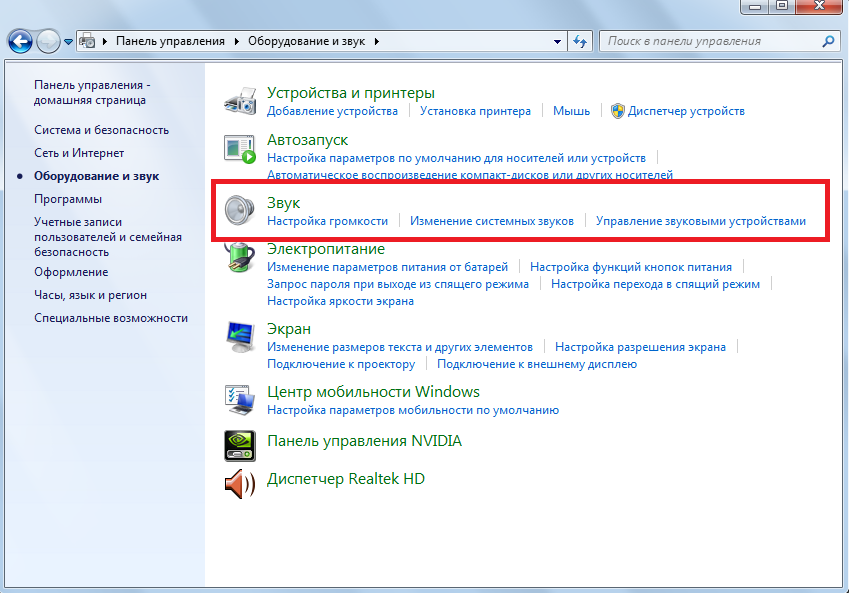The image size is (849, 593).
Task: Open Сеть и Интернет in sidebar
Action: coord(79,153)
